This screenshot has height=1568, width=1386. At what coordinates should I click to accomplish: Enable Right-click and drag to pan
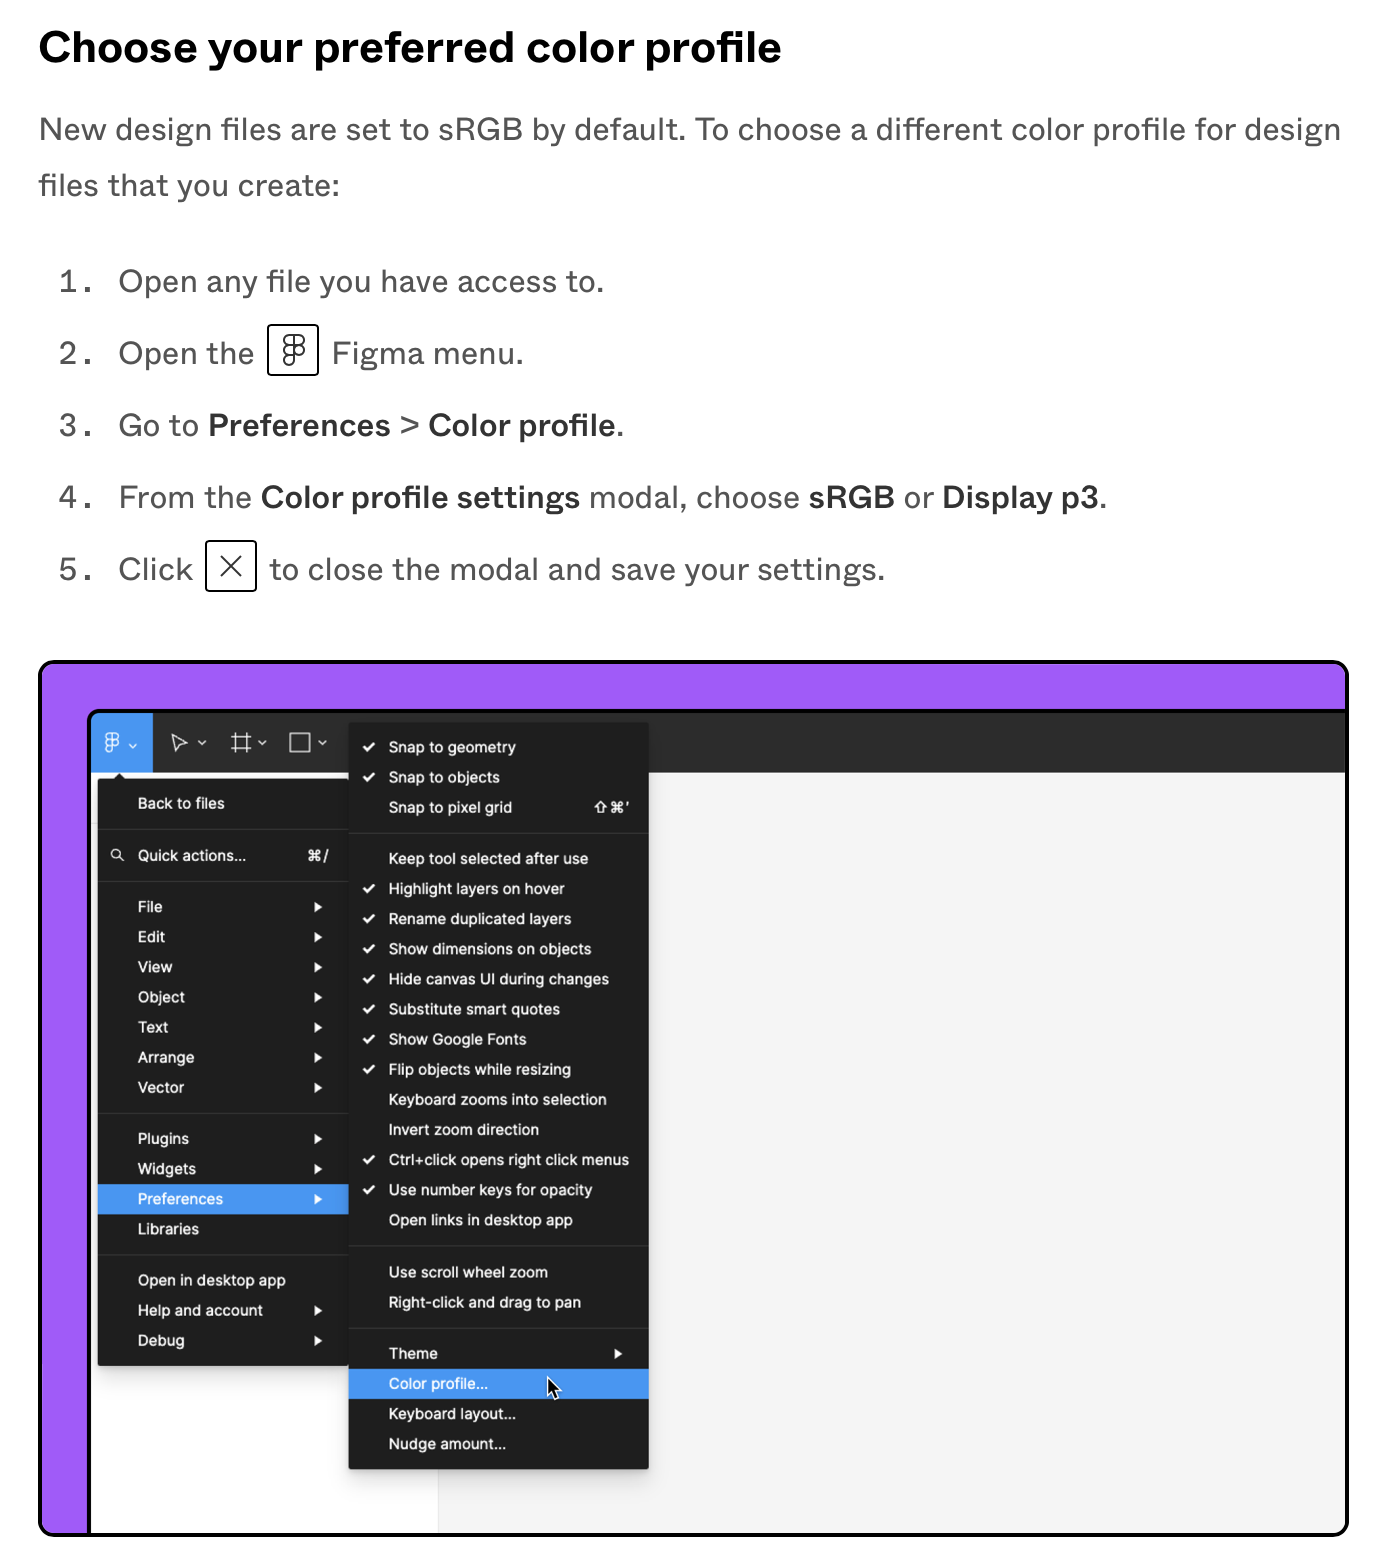(x=498, y=1302)
